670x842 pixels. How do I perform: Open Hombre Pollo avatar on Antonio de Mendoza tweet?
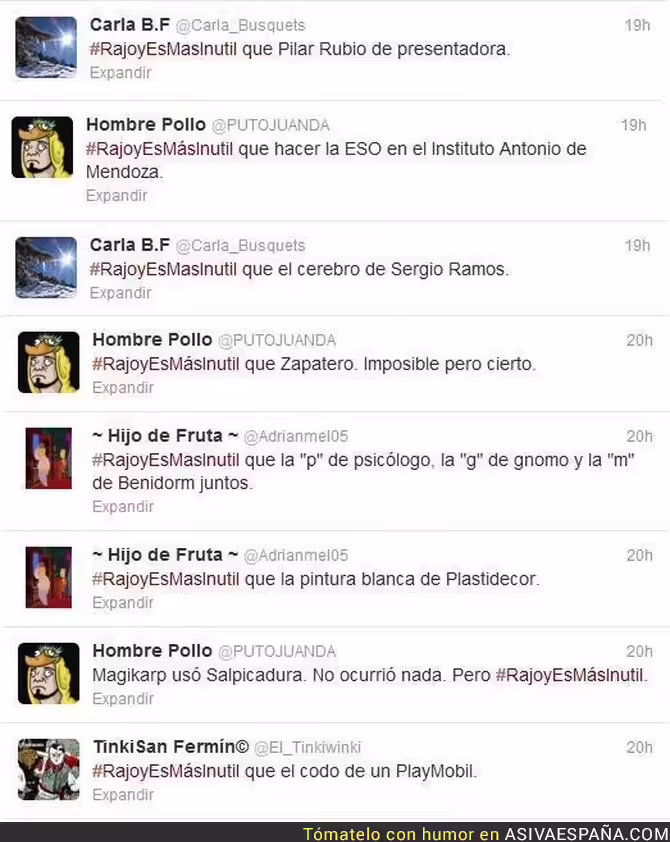pyautogui.click(x=42, y=147)
